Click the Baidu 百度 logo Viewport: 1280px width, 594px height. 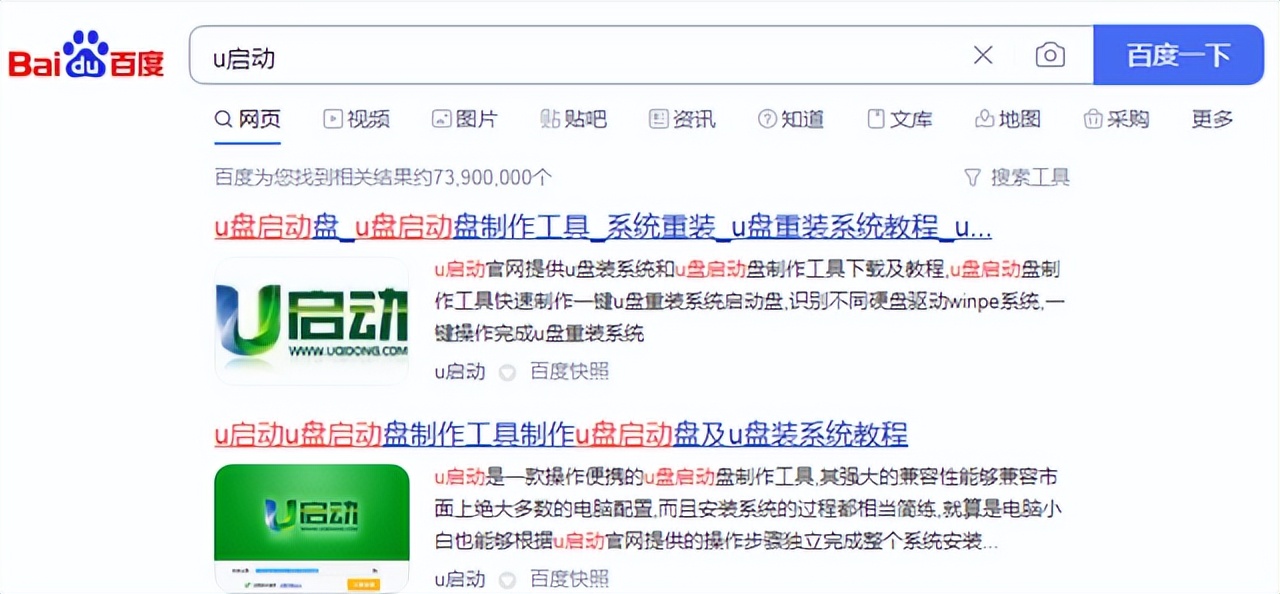pos(85,55)
